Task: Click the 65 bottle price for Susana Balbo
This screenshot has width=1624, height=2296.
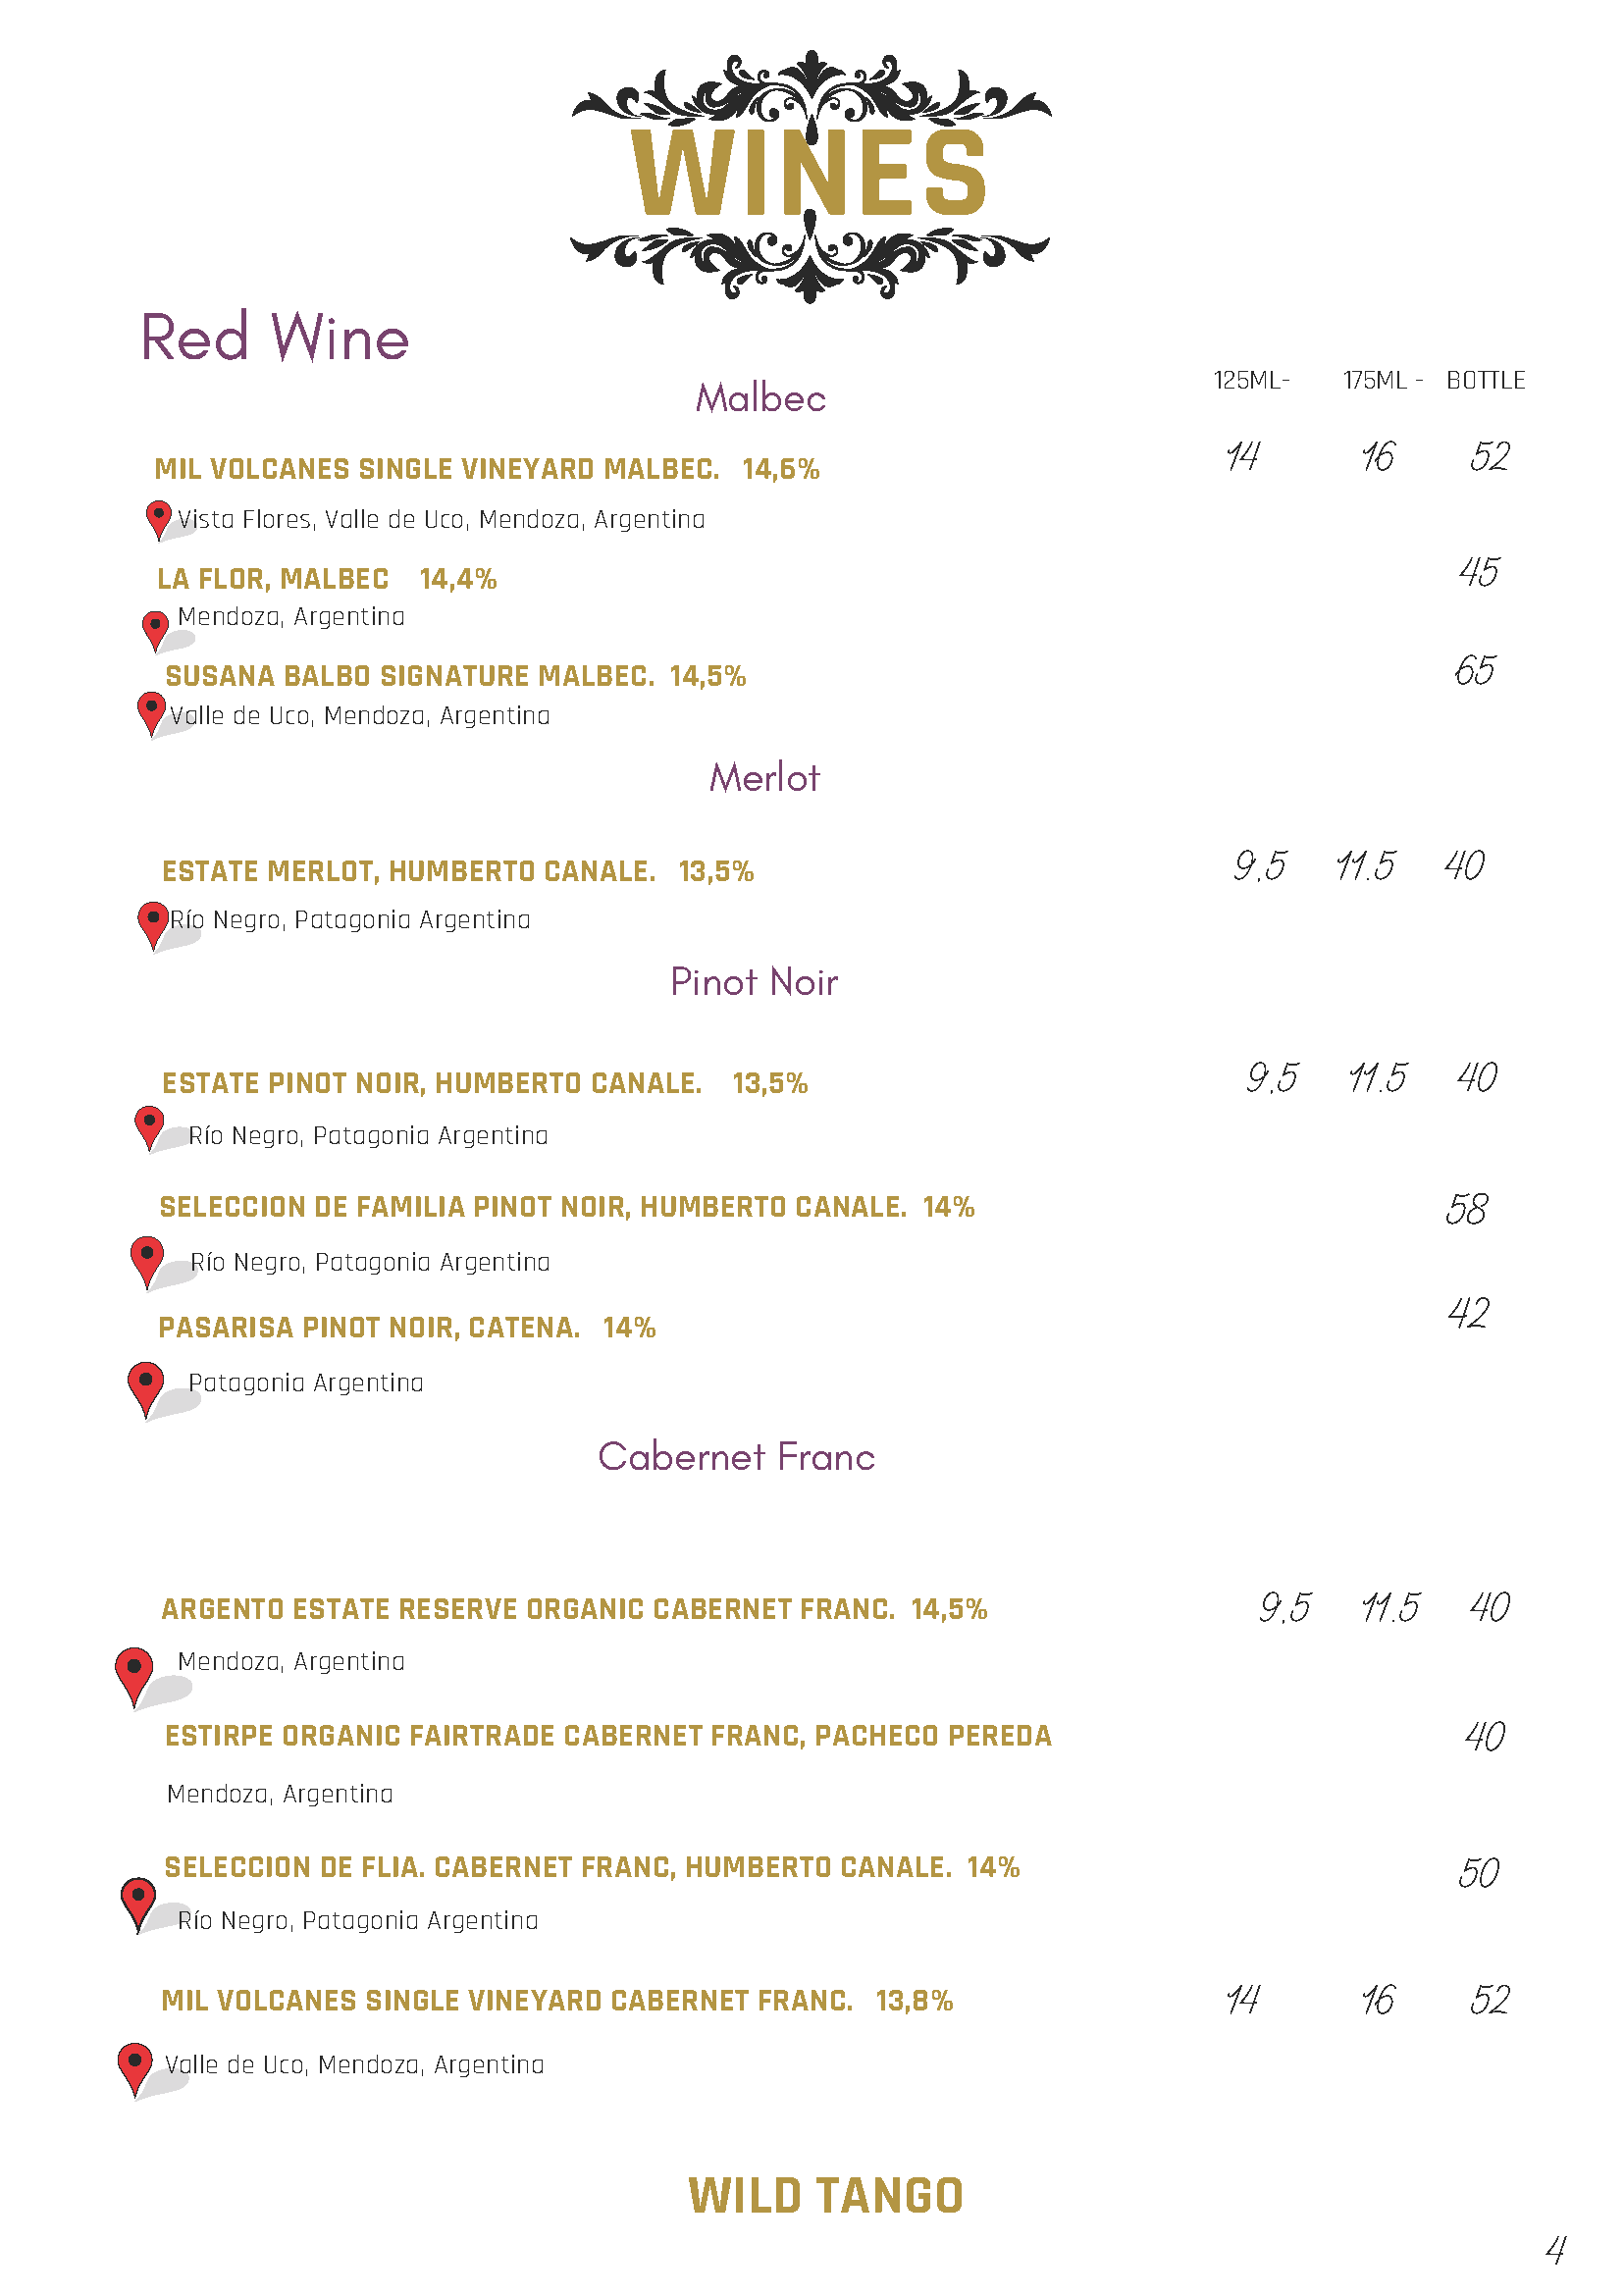Action: coord(1475,670)
